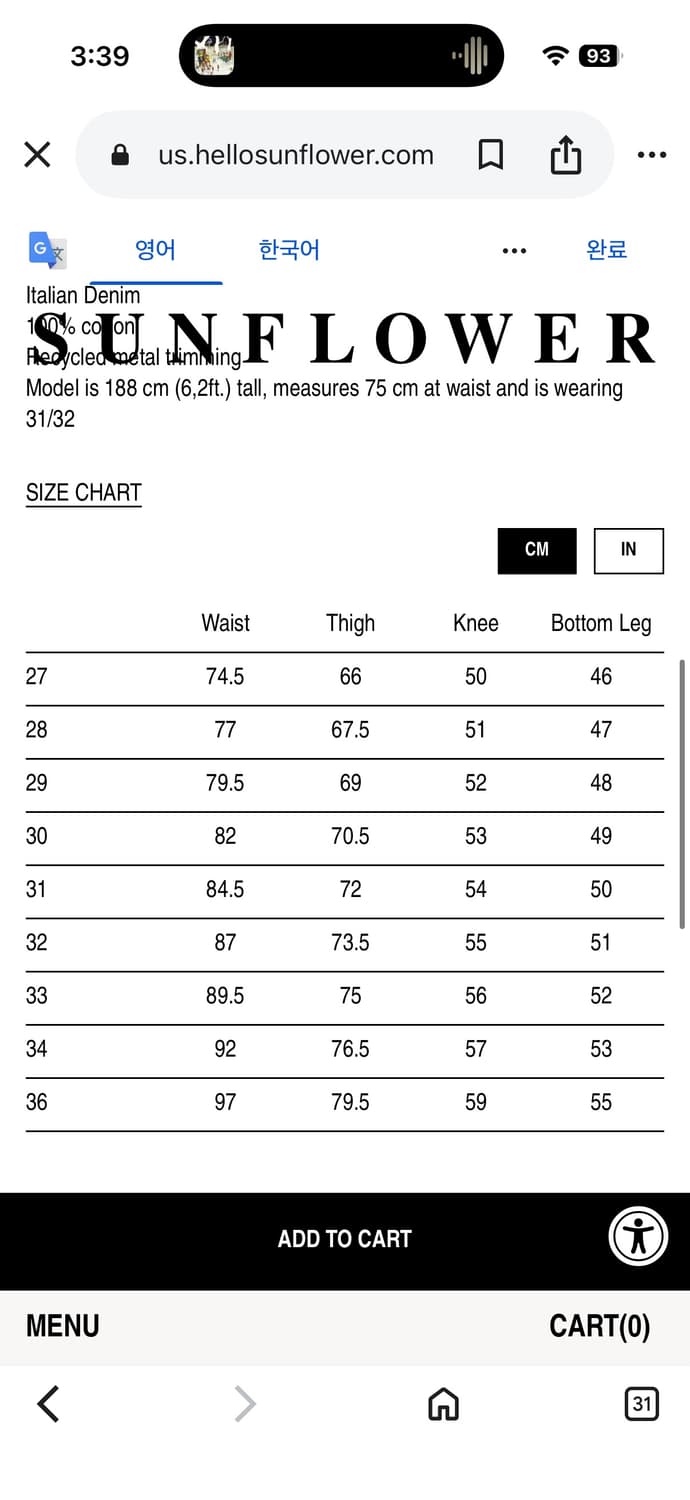Open the accessibility widget icon
The image size is (690, 1500).
click(638, 1237)
